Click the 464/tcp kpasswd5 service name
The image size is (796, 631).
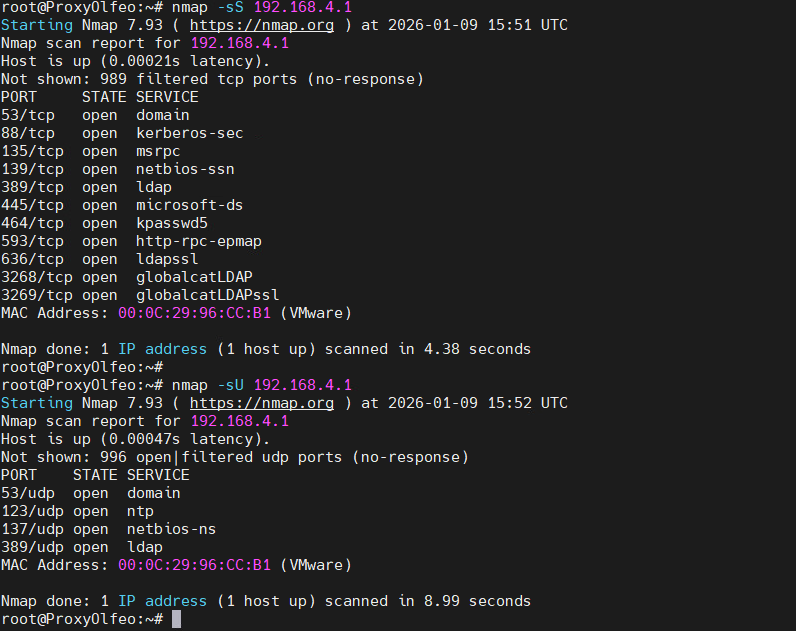[171, 223]
